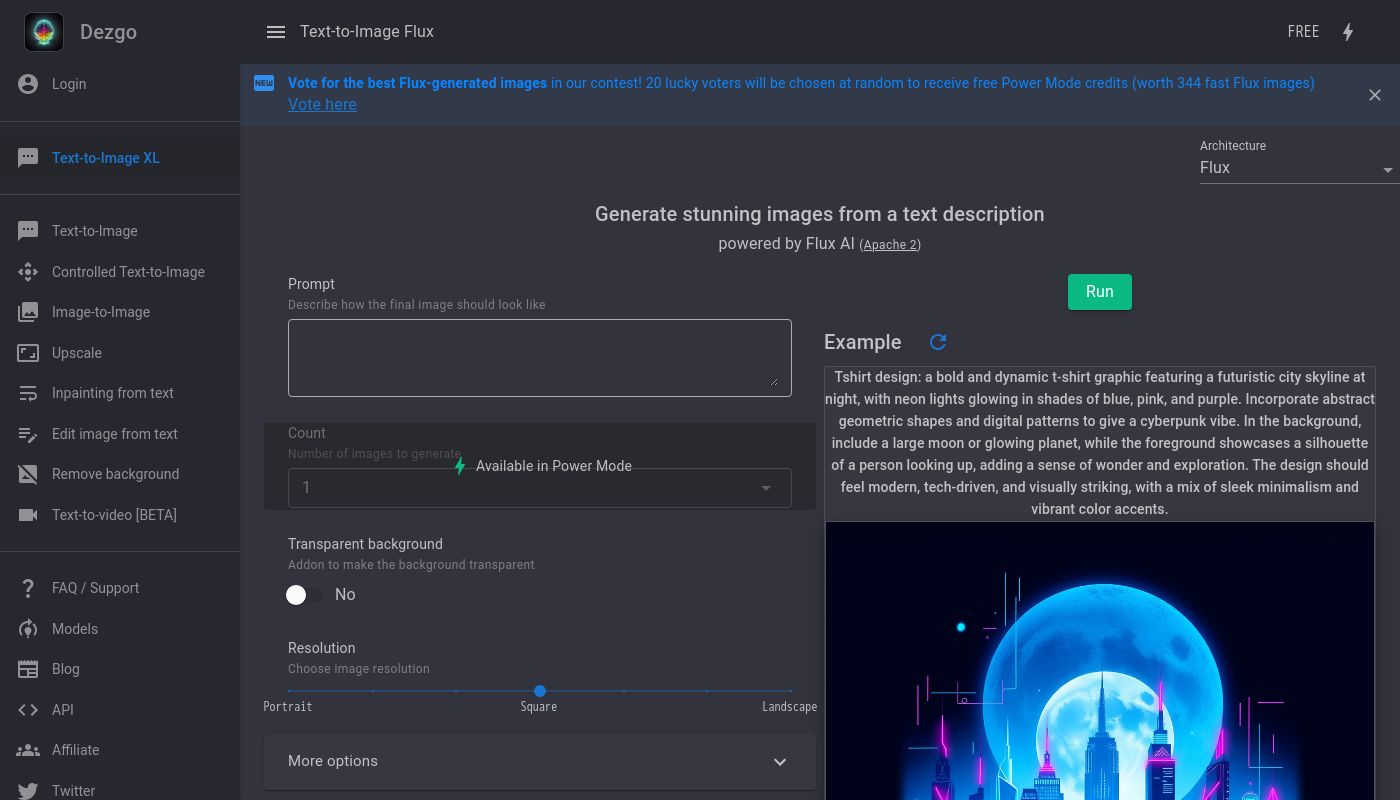Click the Controlled Text-to-Image icon
The image size is (1400, 800).
pos(28,272)
